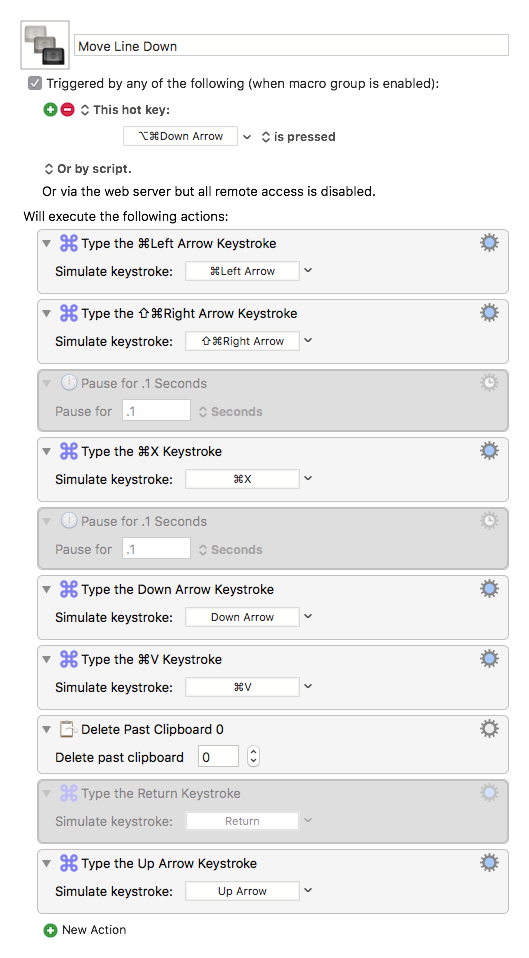This screenshot has width=529, height=958.
Task: Toggle the Triggered by any of the following checkbox
Action: pos(35,83)
